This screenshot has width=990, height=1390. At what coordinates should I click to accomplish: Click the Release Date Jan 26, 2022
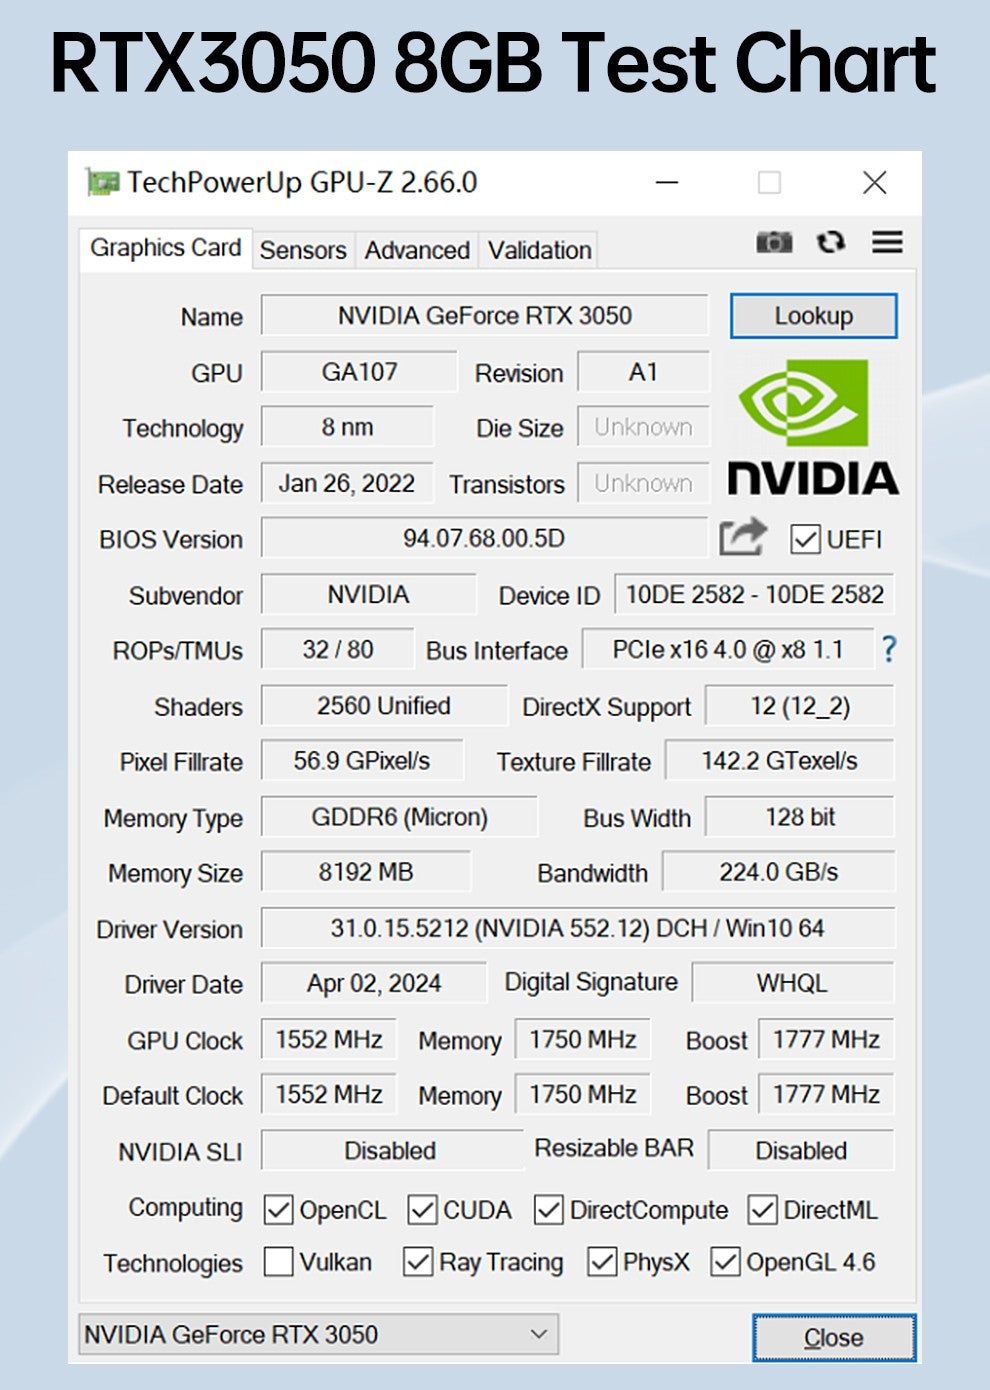[x=347, y=483]
